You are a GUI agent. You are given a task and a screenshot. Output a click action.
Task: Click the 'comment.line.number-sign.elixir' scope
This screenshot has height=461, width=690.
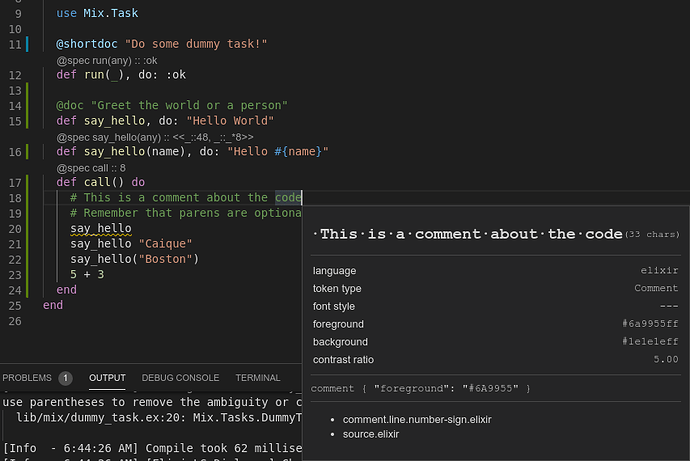coord(417,420)
